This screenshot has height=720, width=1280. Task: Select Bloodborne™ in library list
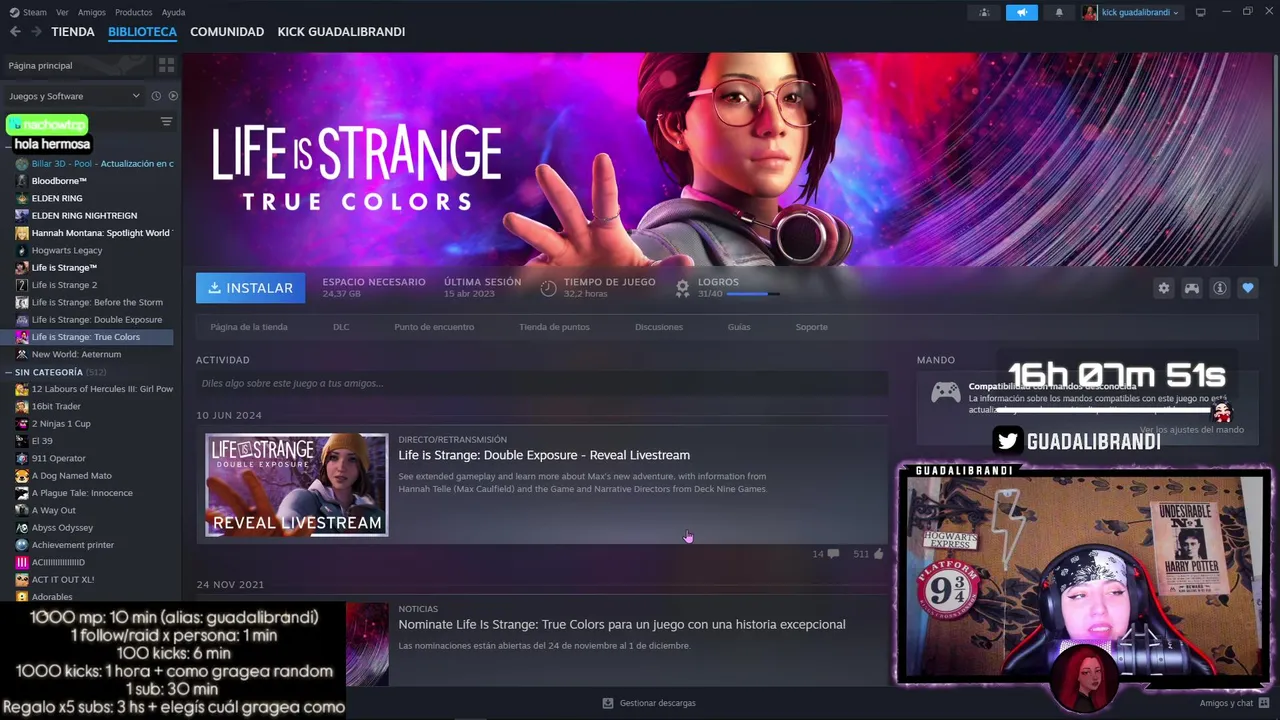coord(59,181)
